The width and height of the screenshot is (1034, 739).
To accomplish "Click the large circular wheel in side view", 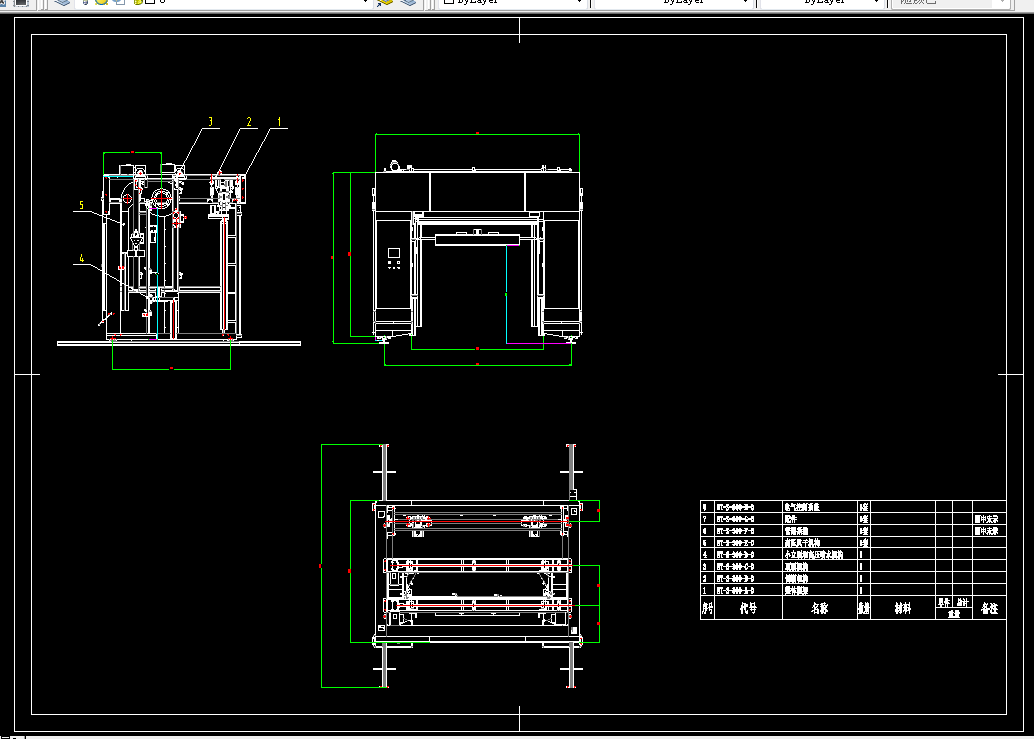I will (161, 198).
